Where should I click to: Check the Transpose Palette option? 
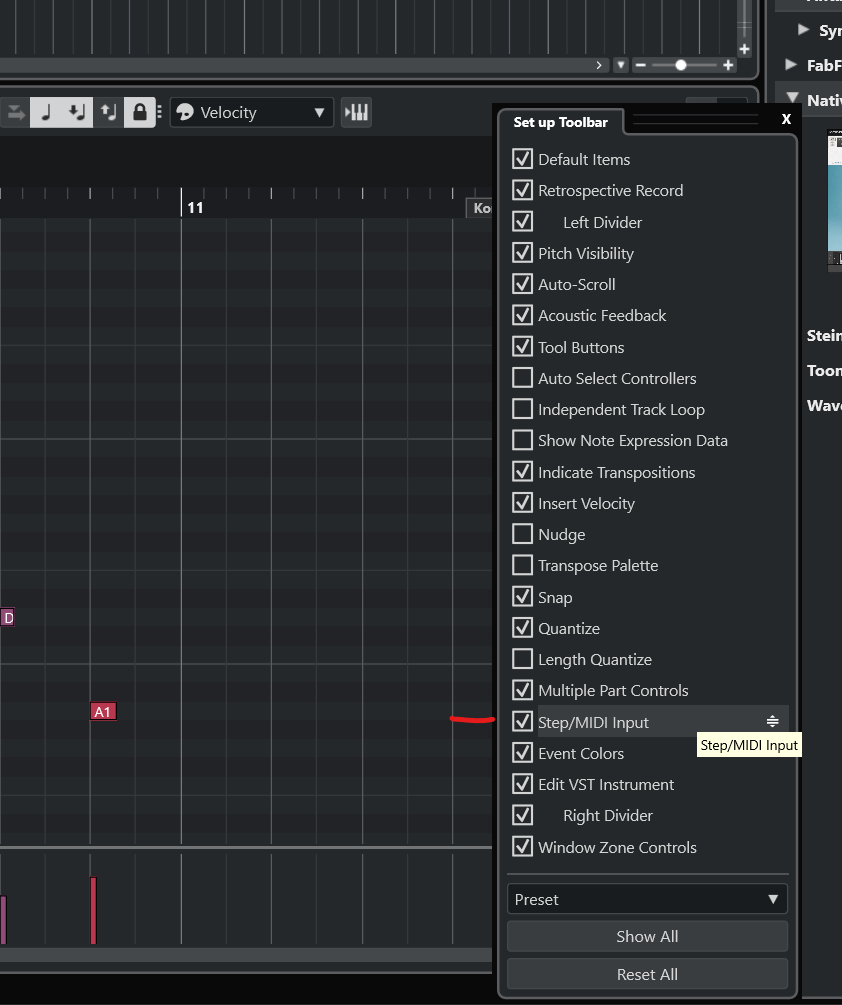tap(522, 565)
